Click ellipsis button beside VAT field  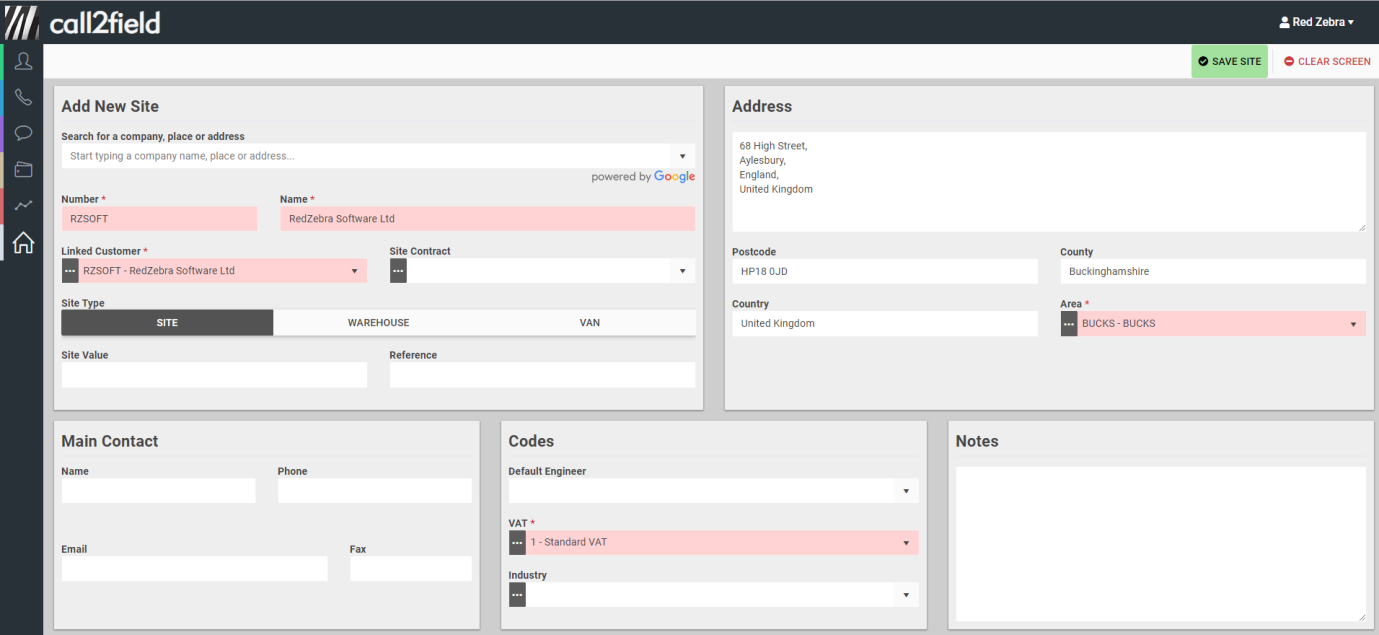click(x=517, y=543)
